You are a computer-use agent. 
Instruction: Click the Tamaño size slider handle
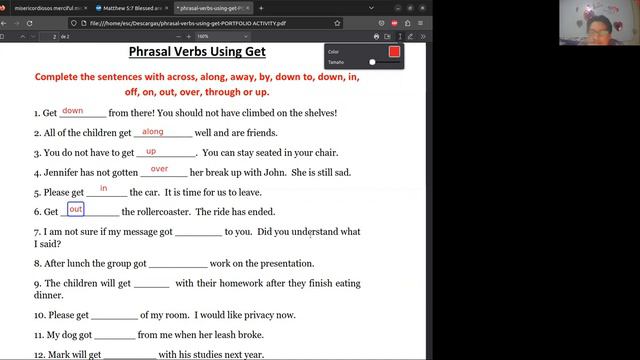pyautogui.click(x=372, y=62)
